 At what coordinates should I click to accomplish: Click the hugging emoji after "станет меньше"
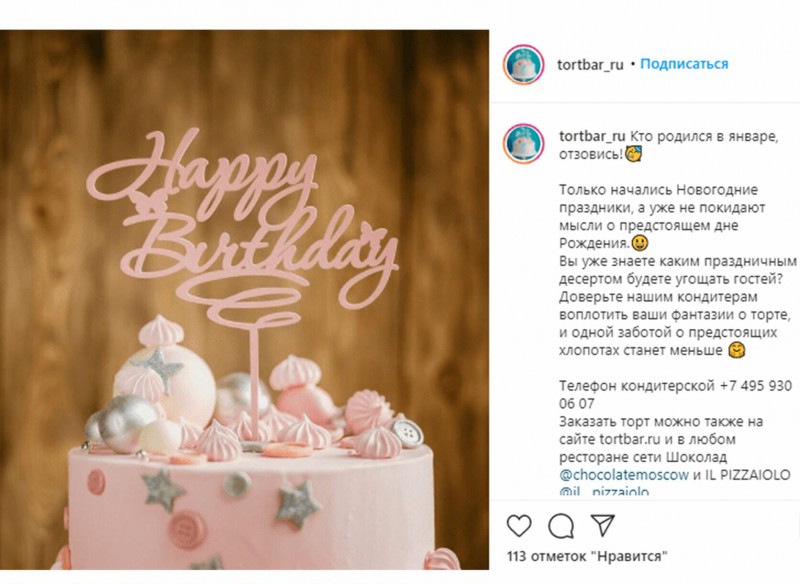737,350
